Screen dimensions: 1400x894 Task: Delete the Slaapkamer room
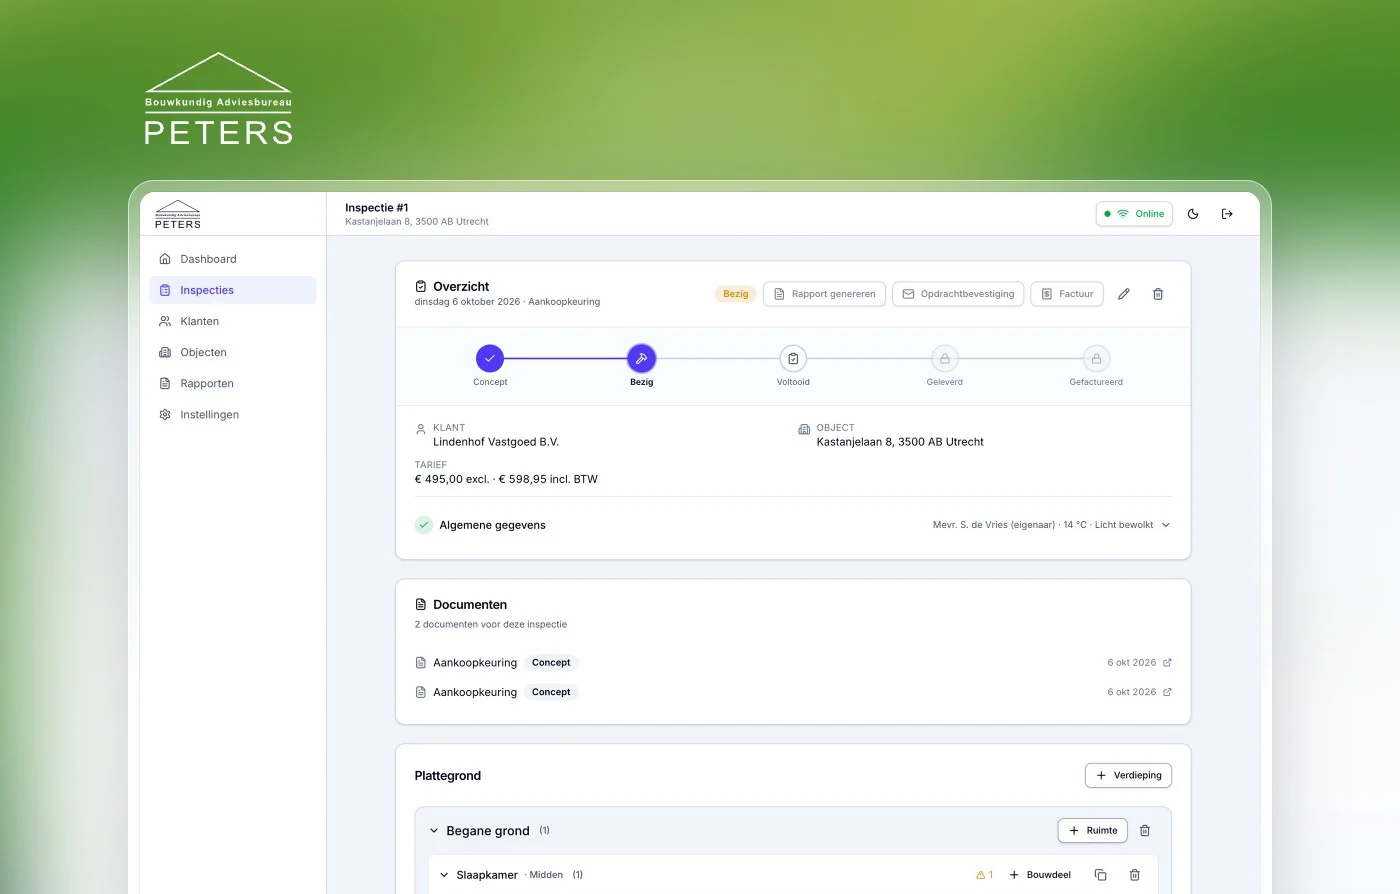(1135, 875)
